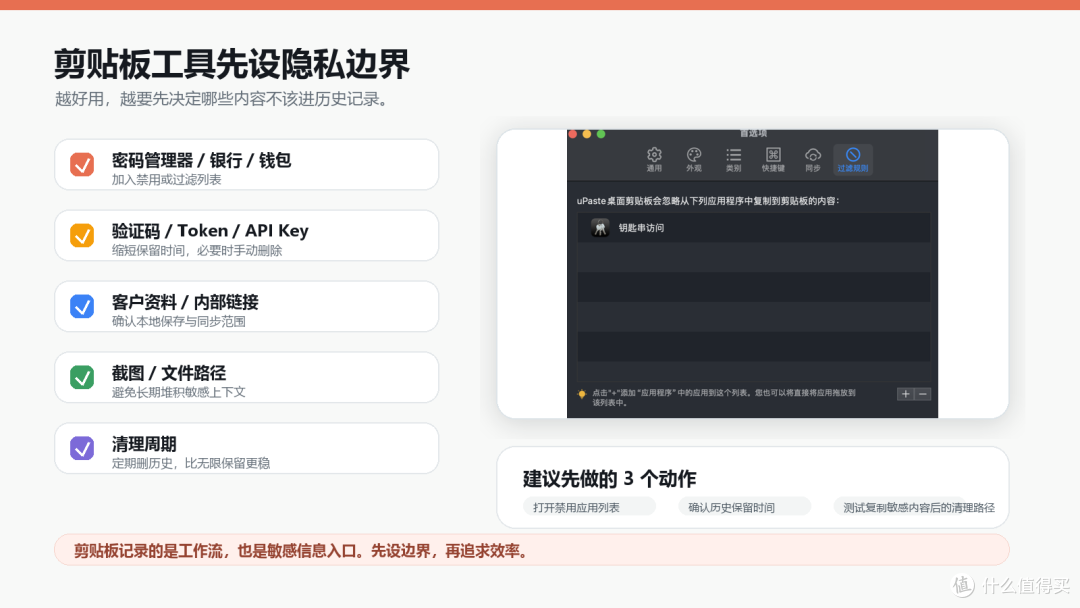The height and width of the screenshot is (608, 1080).
Task: Click the heading 验证码 / Token / API Key
Action: (x=210, y=231)
